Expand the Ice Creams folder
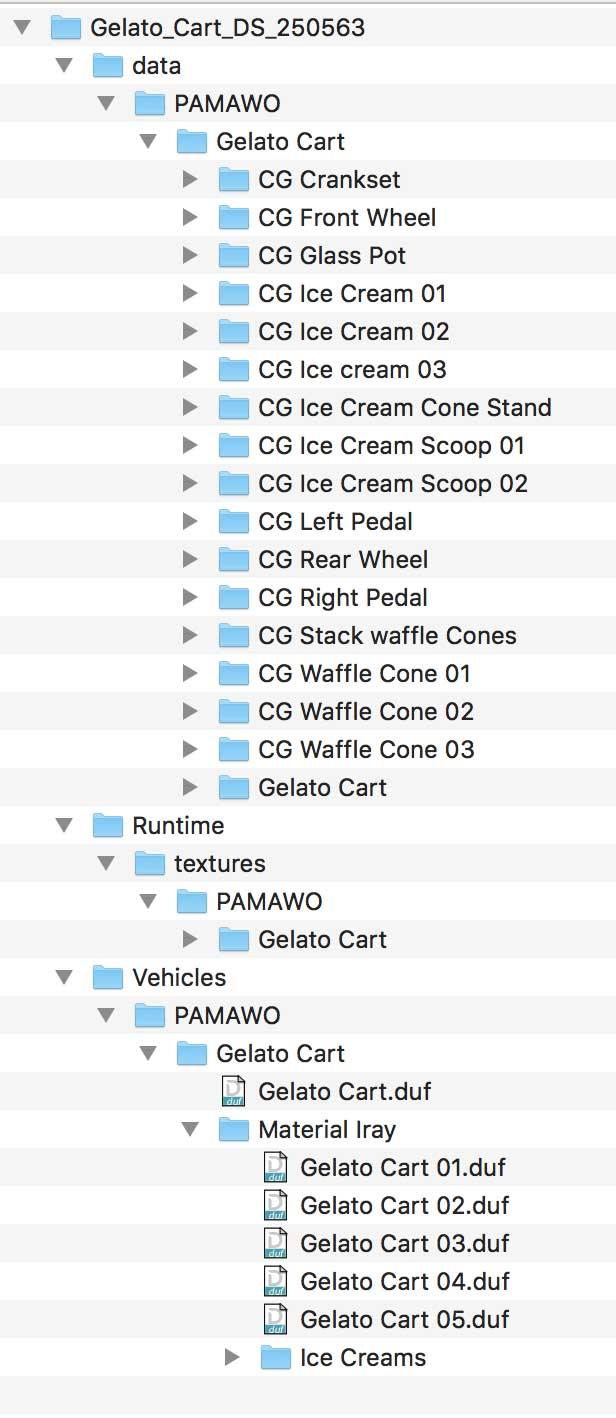 coord(232,1358)
